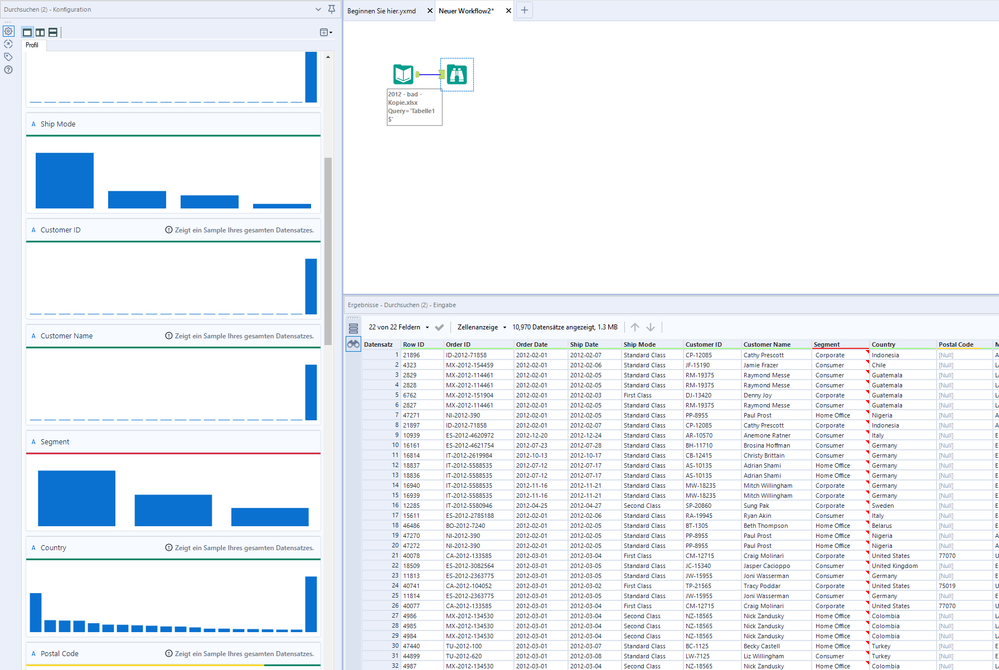Click the Customer Name column header in results
This screenshot has width=999, height=670.
(x=776, y=345)
